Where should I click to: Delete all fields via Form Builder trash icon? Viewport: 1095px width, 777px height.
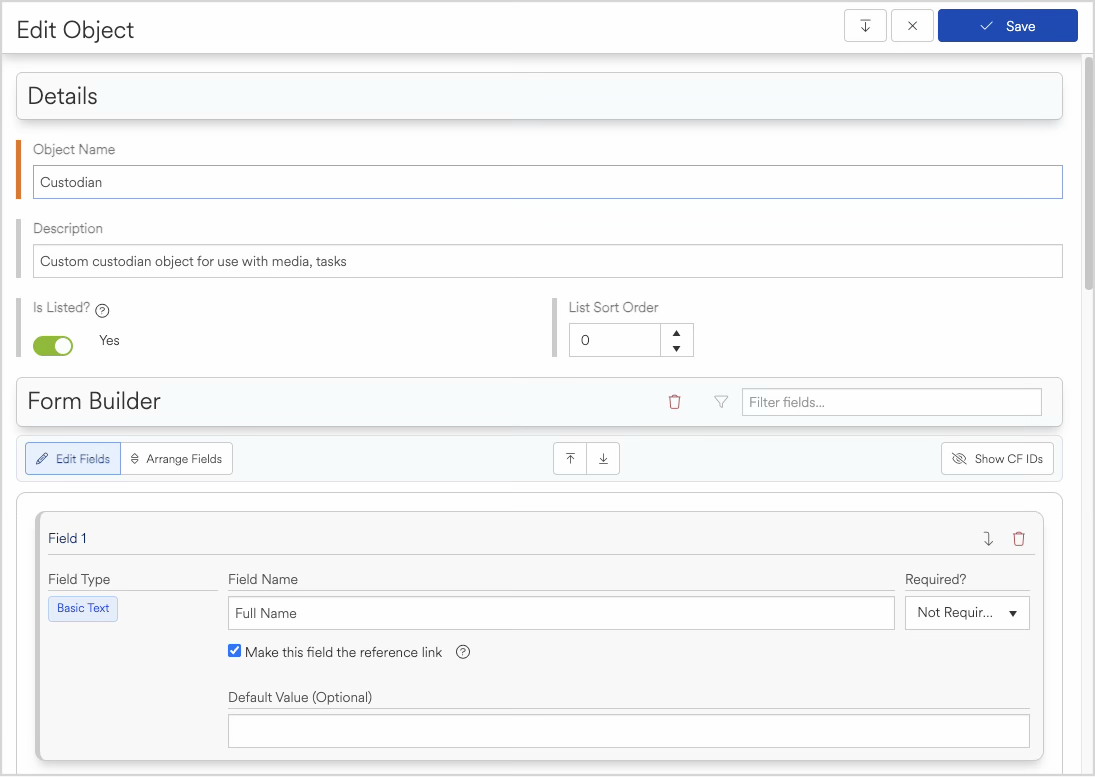click(674, 402)
